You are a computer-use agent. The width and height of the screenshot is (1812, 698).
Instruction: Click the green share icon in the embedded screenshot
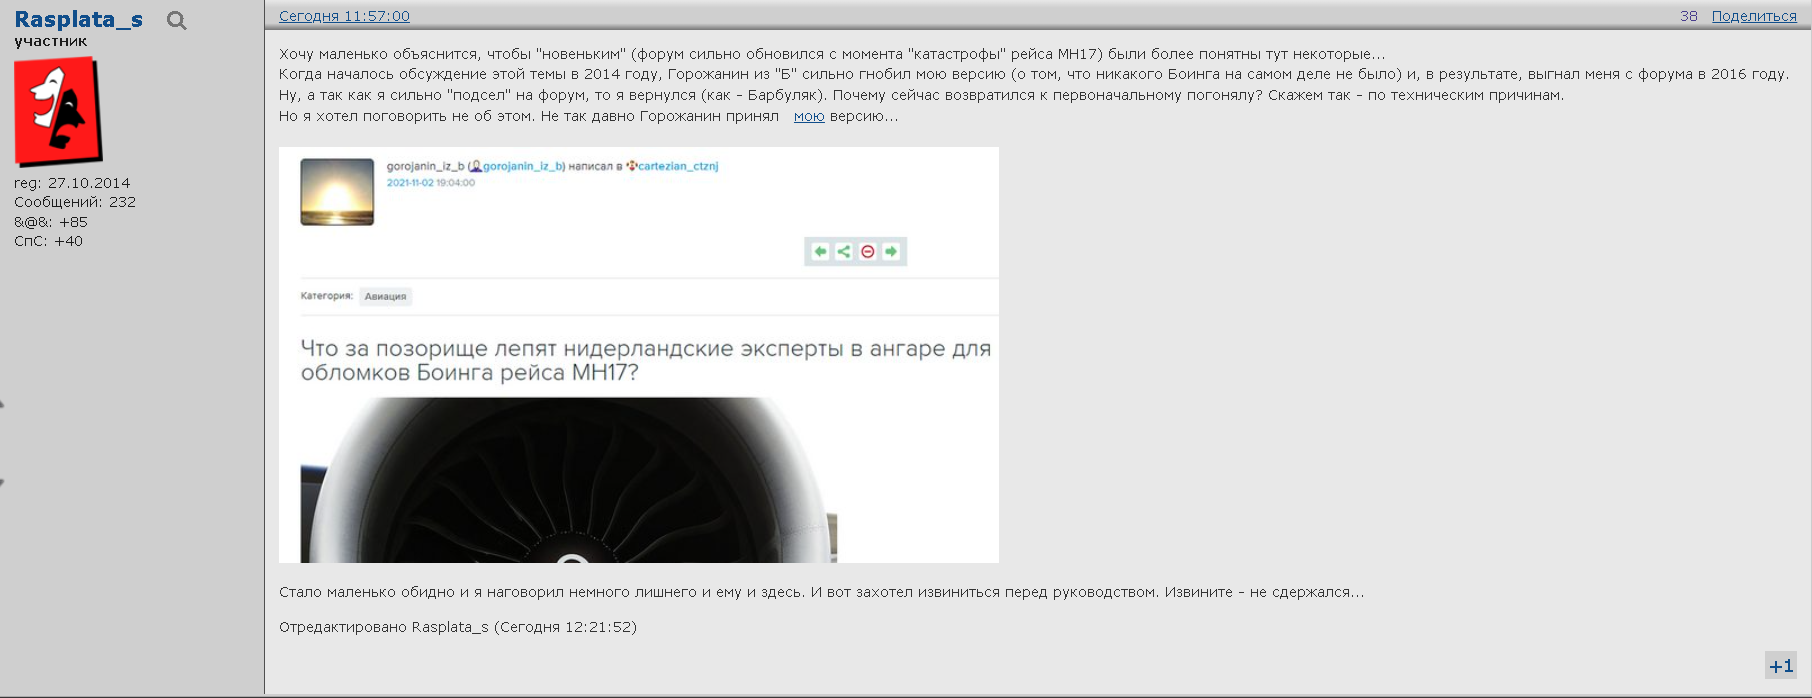[x=844, y=251]
